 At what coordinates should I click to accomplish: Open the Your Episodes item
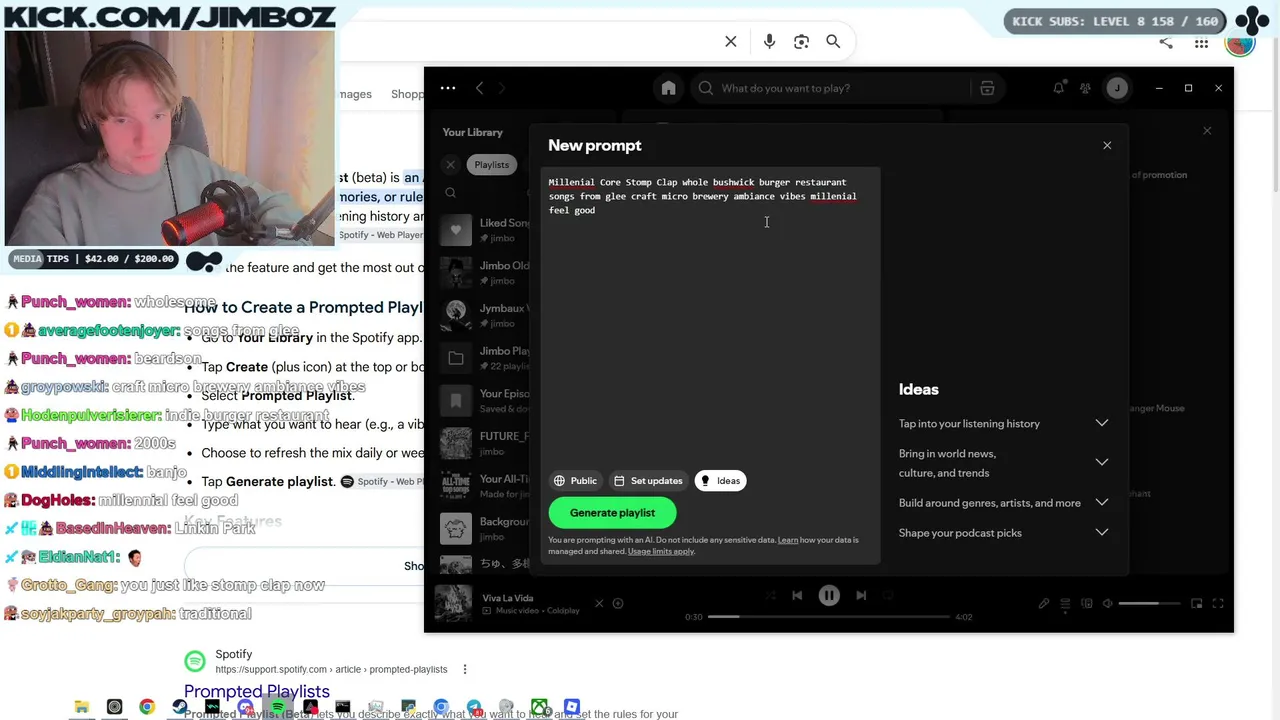[484, 401]
